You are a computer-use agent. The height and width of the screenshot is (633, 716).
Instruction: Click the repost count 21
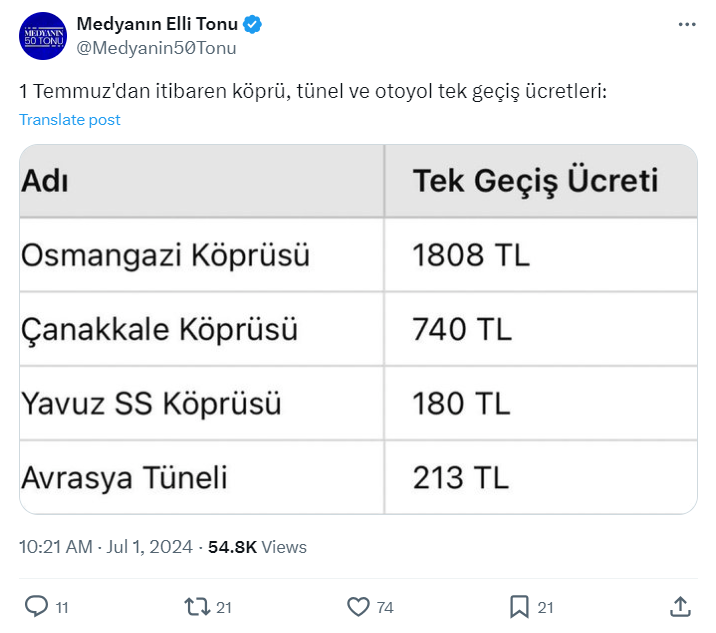coord(224,607)
